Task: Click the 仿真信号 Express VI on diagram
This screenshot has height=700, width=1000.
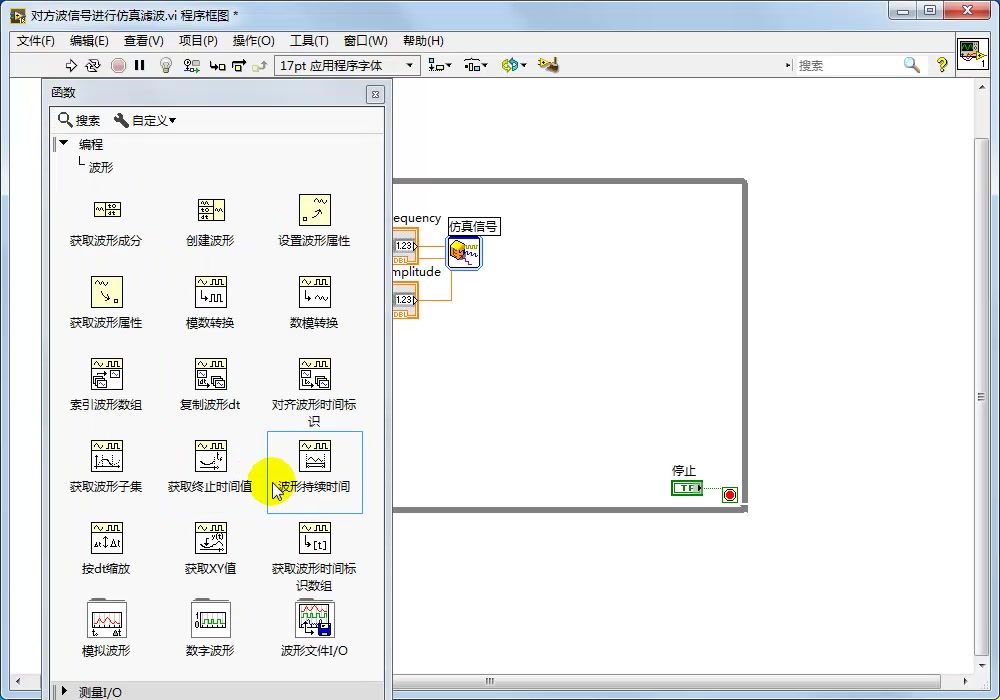Action: (x=463, y=253)
